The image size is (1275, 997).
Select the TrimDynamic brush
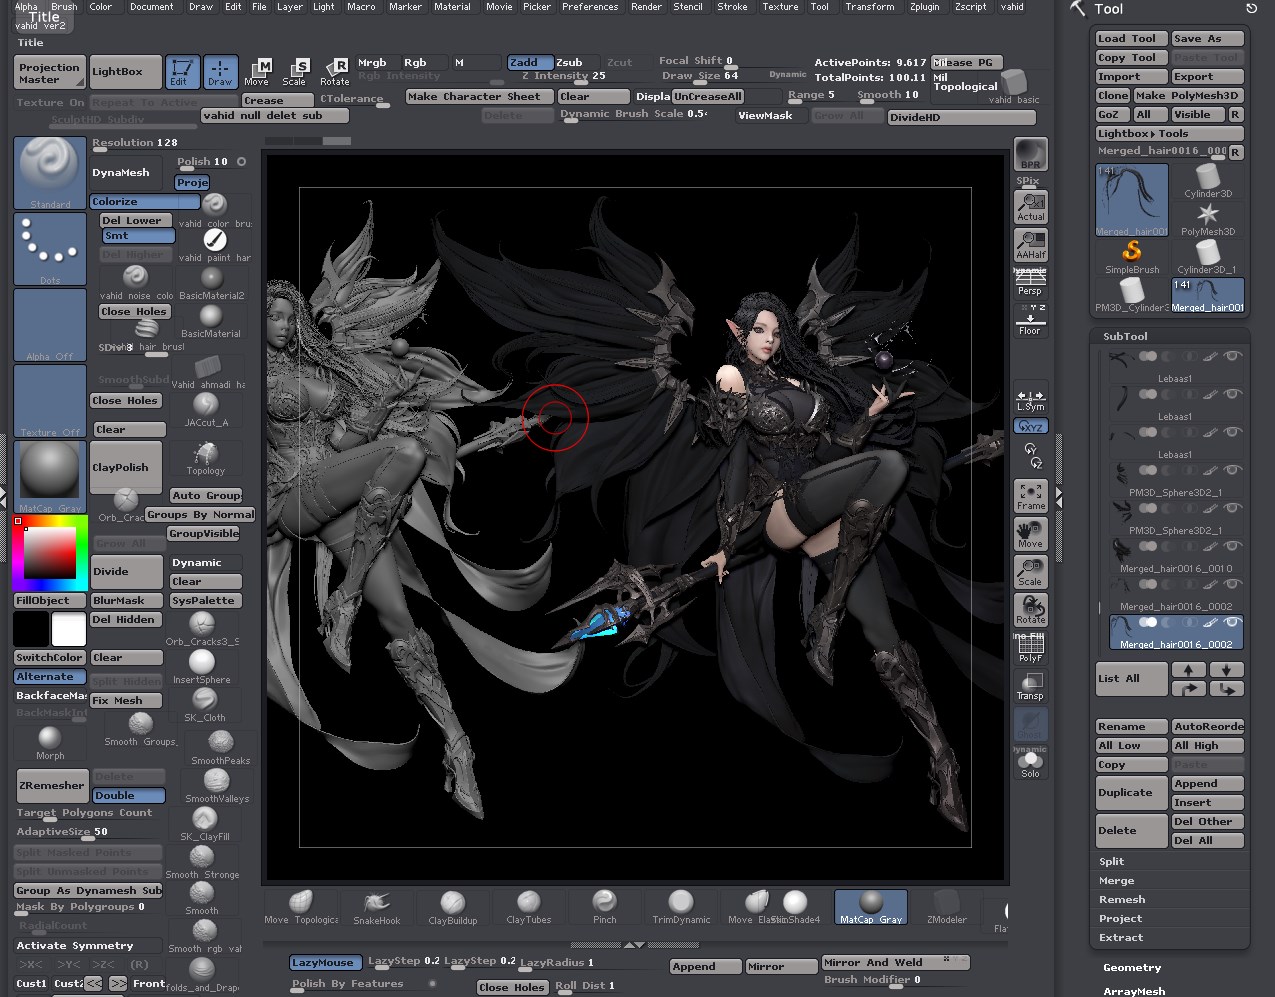(681, 907)
